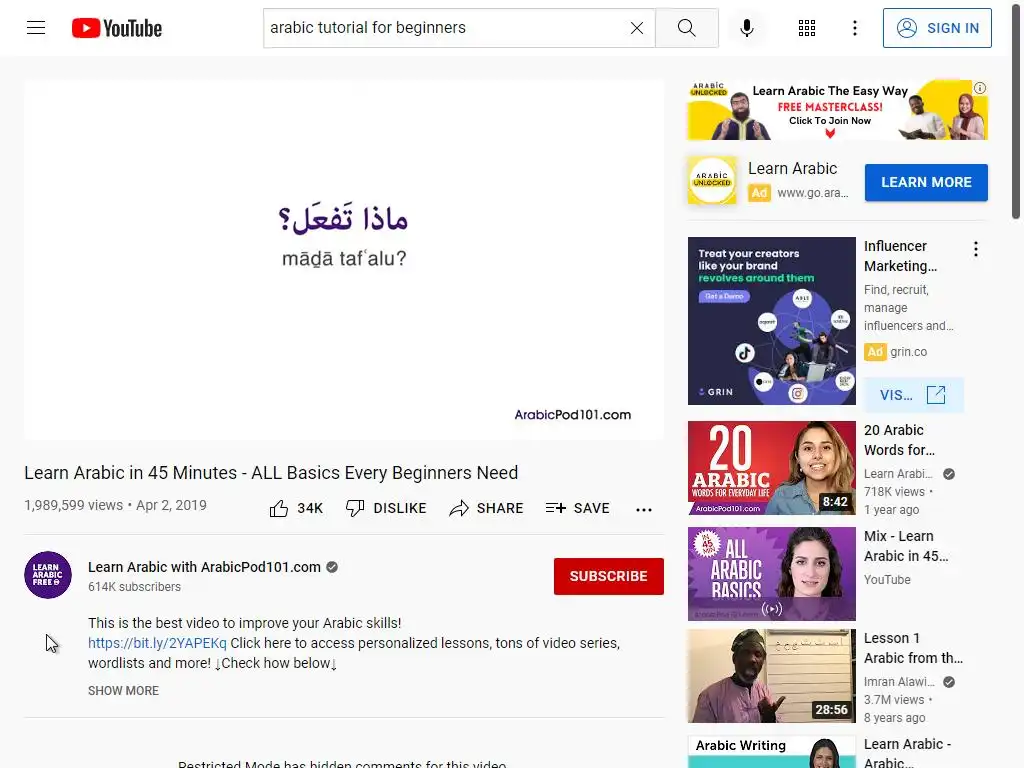Image resolution: width=1024 pixels, height=768 pixels.
Task: Click the DISLIKE thumbs-down button
Action: tap(385, 508)
